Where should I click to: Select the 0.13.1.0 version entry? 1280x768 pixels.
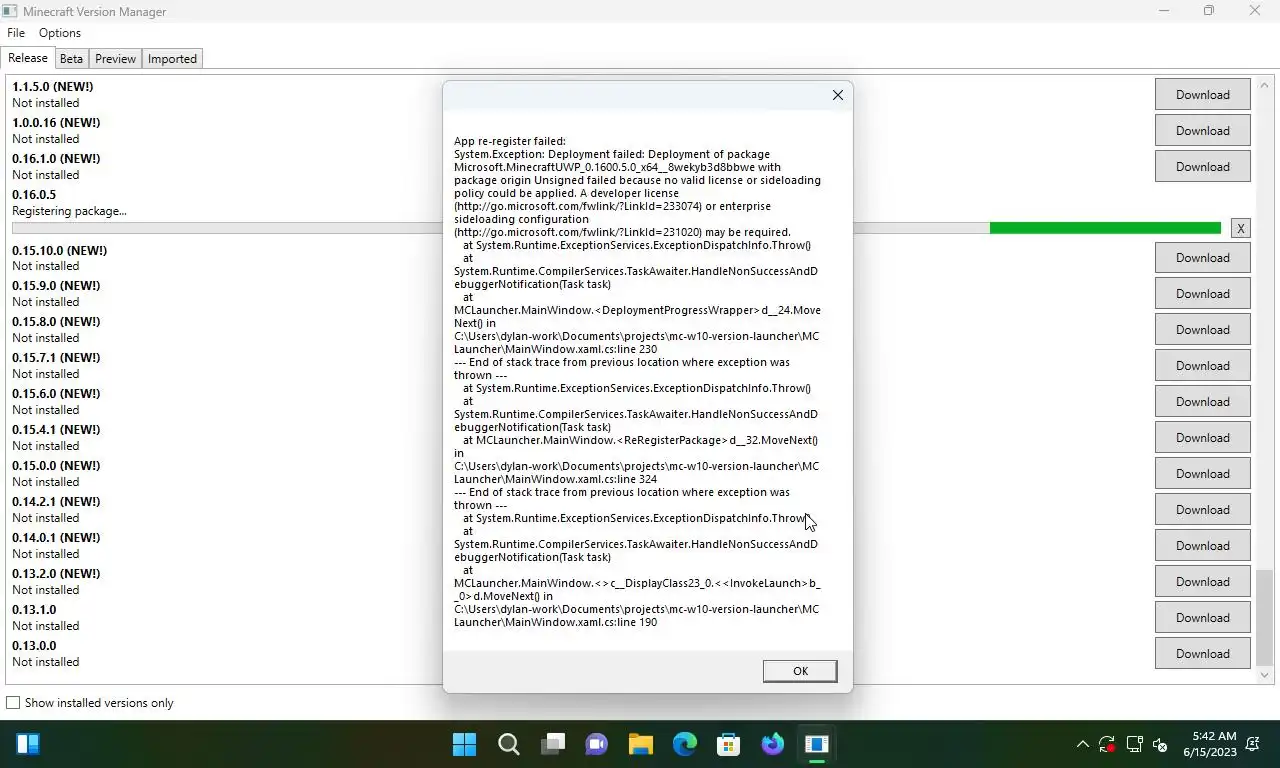[34, 610]
